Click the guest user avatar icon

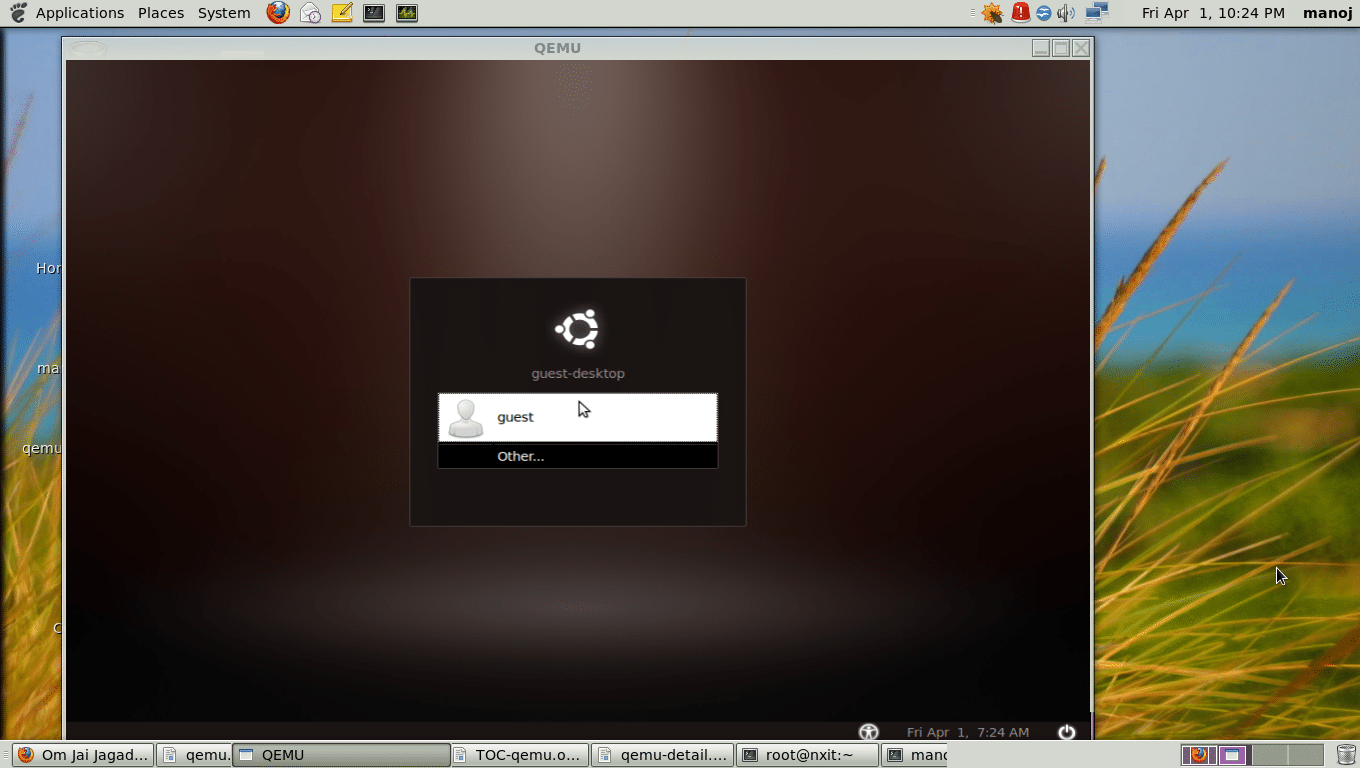coord(465,418)
